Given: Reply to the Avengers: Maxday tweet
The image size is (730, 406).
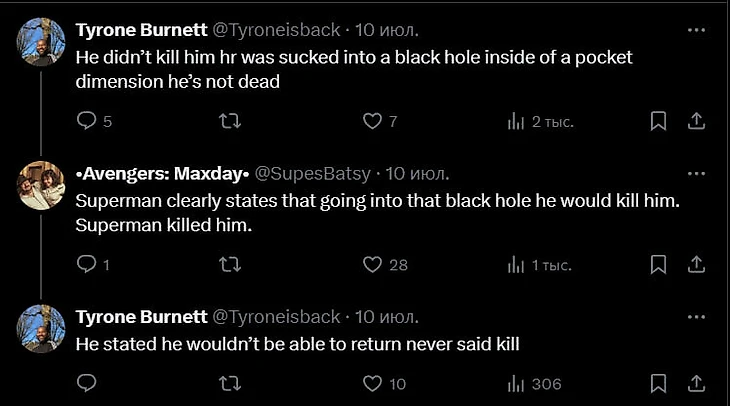Looking at the screenshot, I should tap(87, 265).
